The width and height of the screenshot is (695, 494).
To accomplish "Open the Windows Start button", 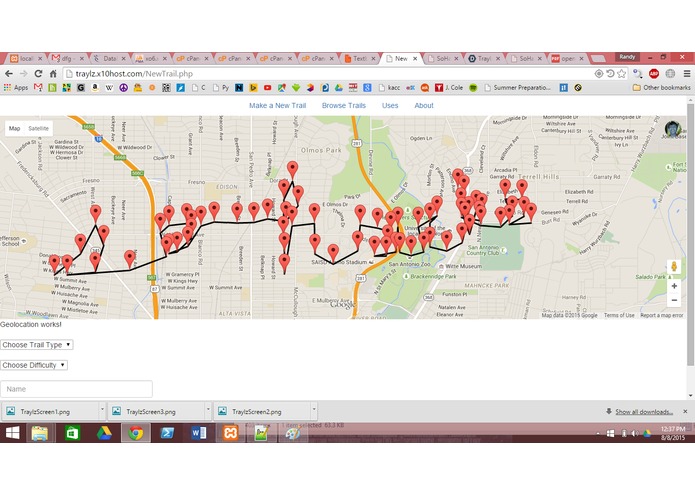I will tap(12, 433).
